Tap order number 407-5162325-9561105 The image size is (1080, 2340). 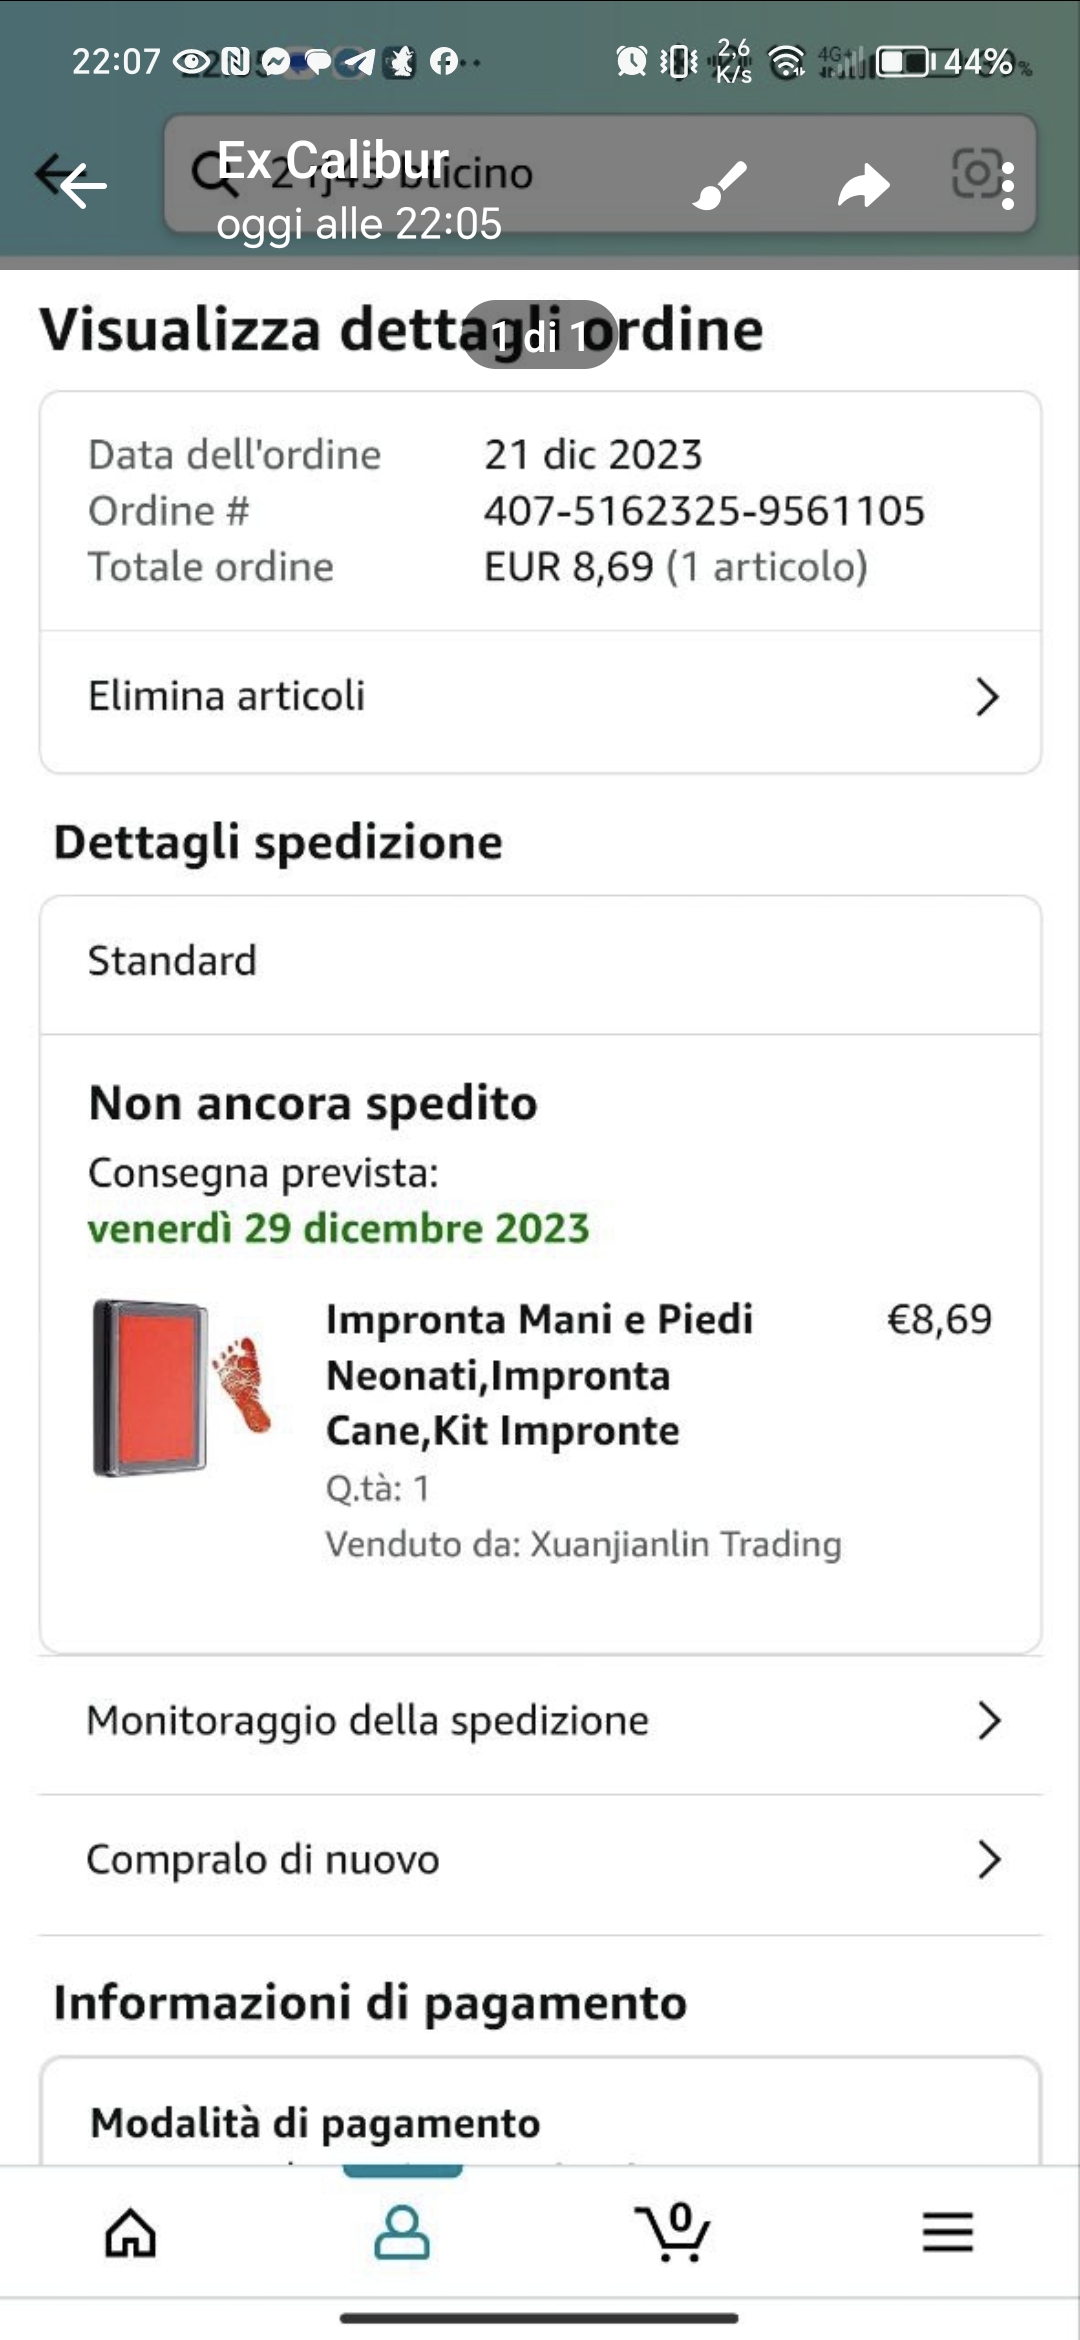click(704, 511)
